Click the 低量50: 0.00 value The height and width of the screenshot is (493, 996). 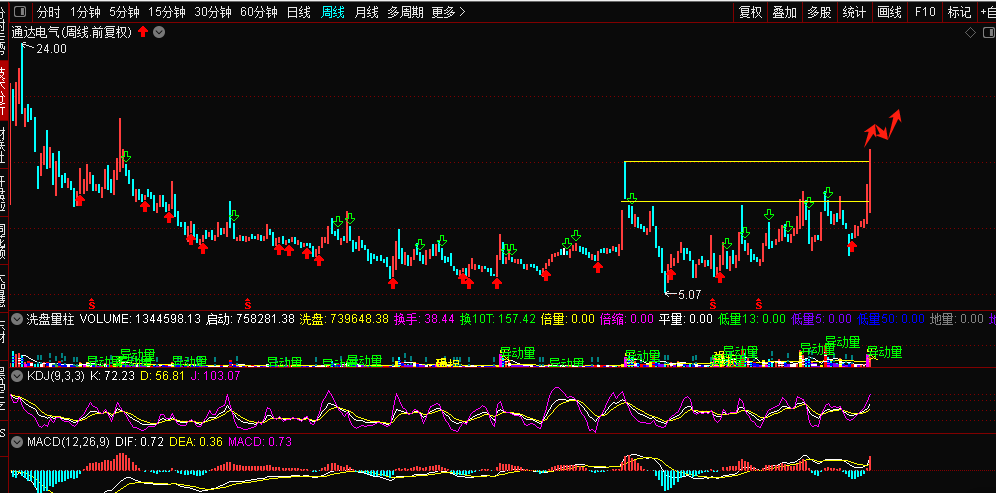pyautogui.click(x=891, y=319)
